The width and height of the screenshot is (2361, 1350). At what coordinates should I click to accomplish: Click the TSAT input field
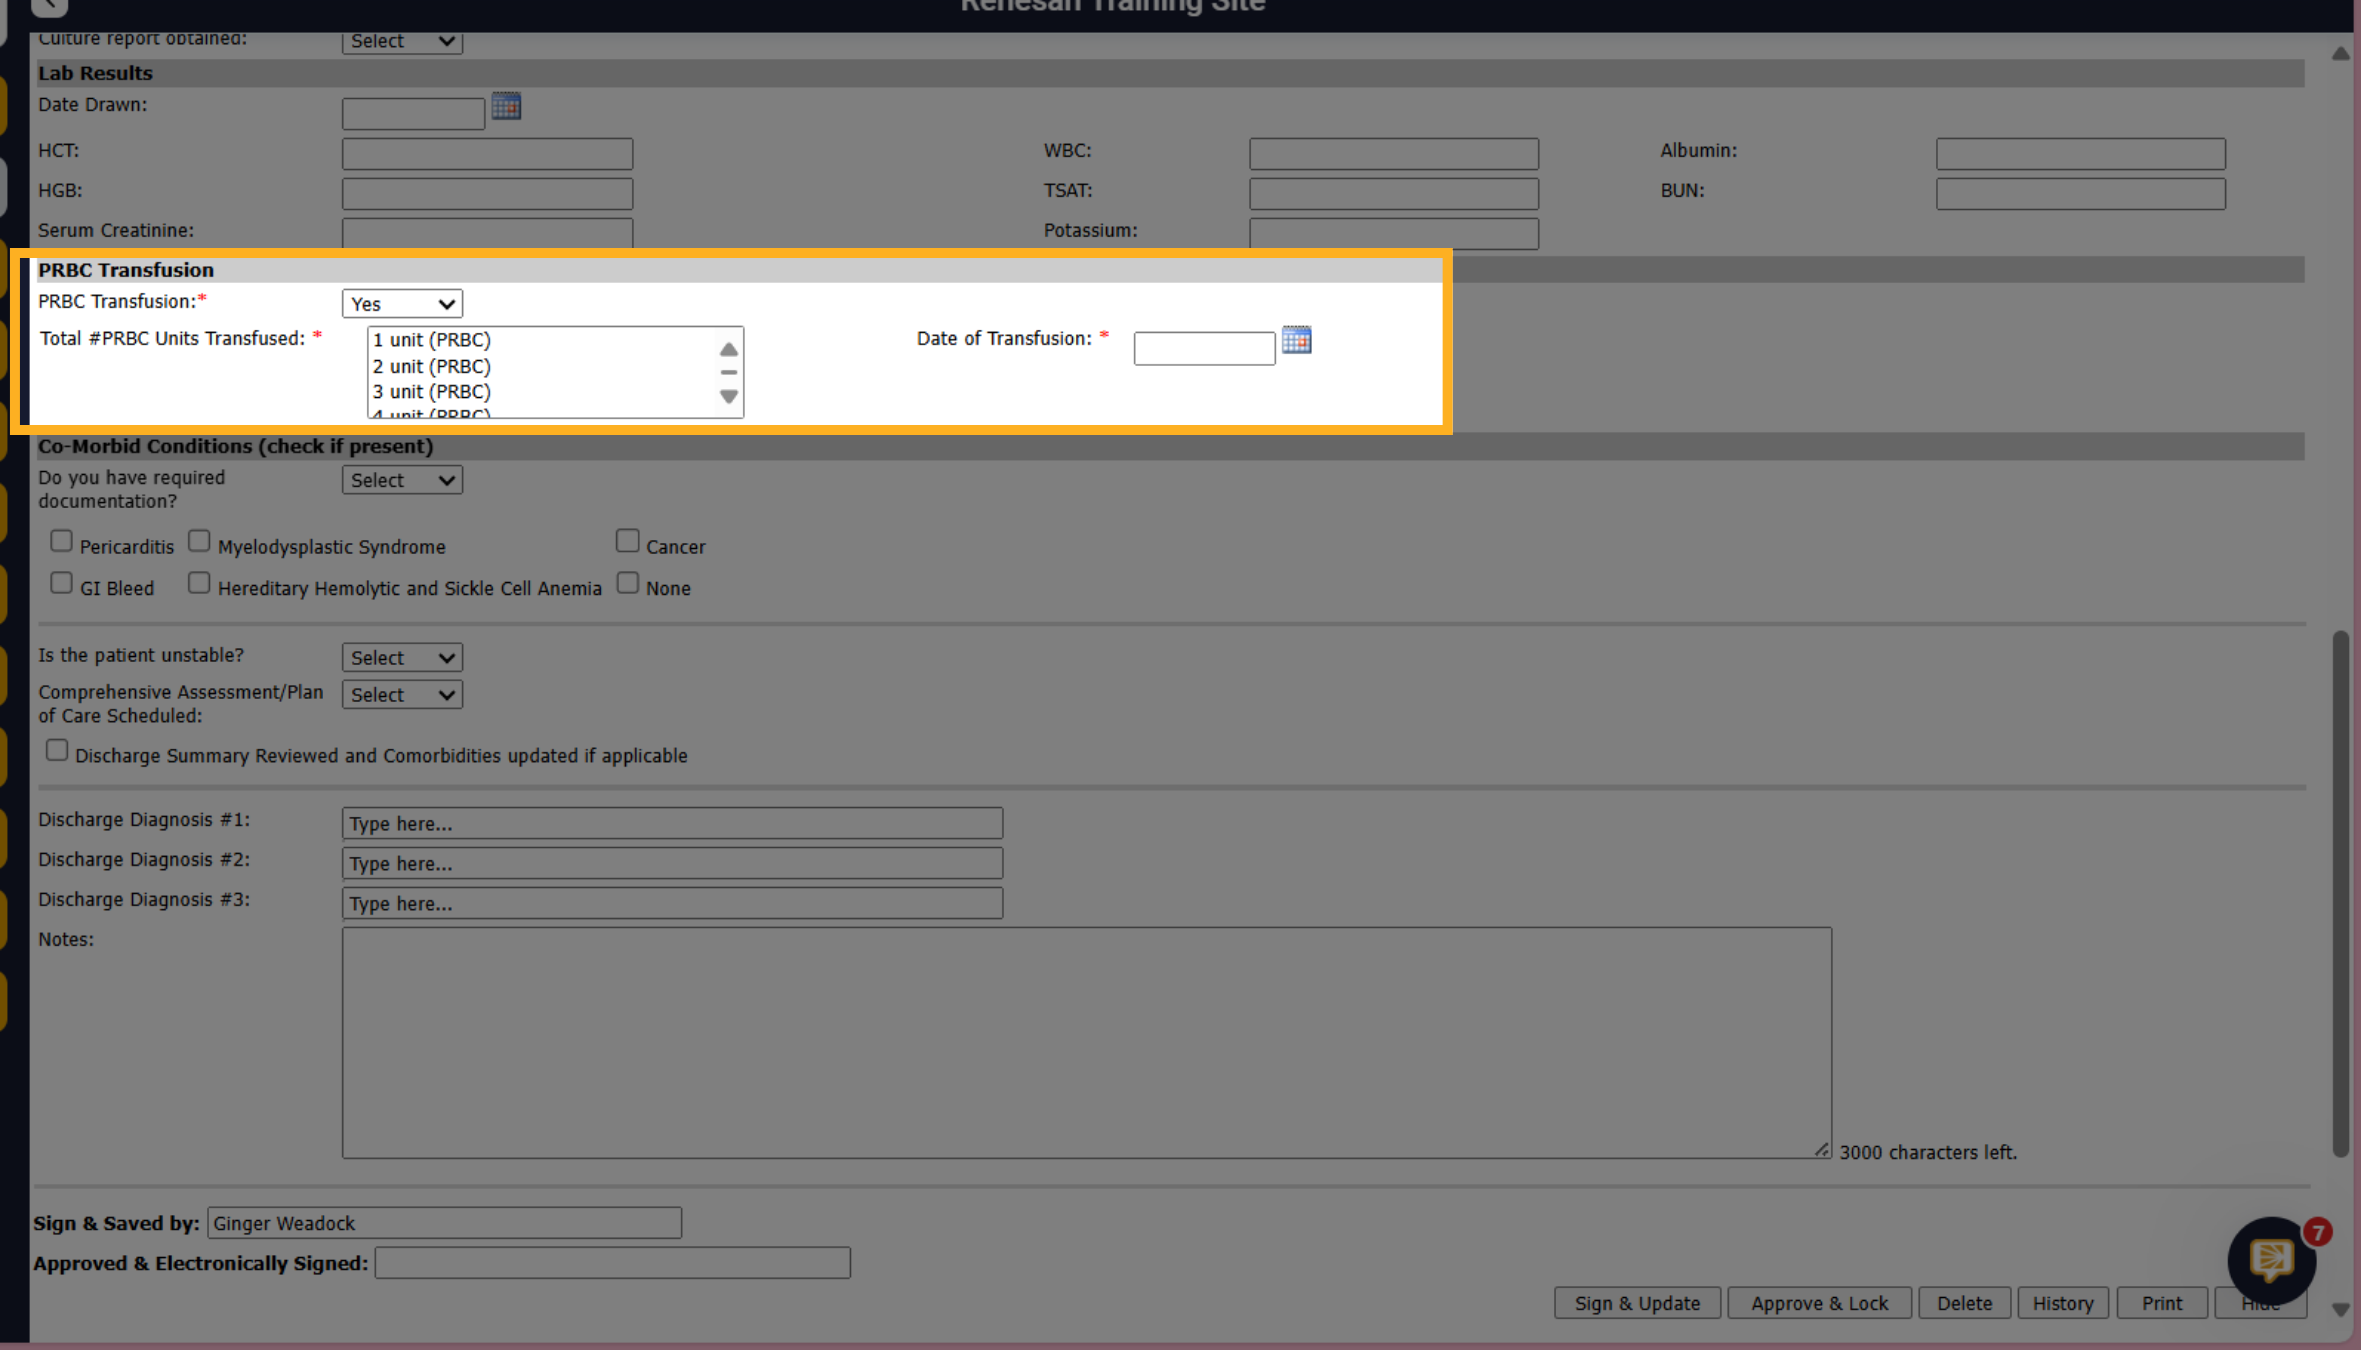point(1393,194)
